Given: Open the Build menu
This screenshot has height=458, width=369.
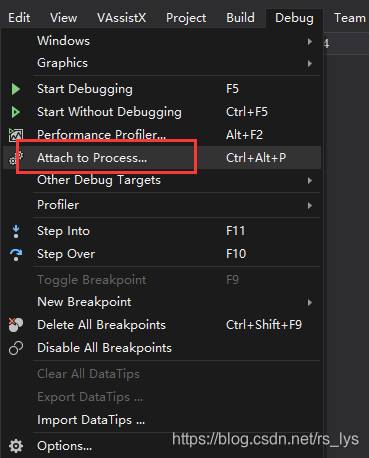Looking at the screenshot, I should tap(240, 18).
